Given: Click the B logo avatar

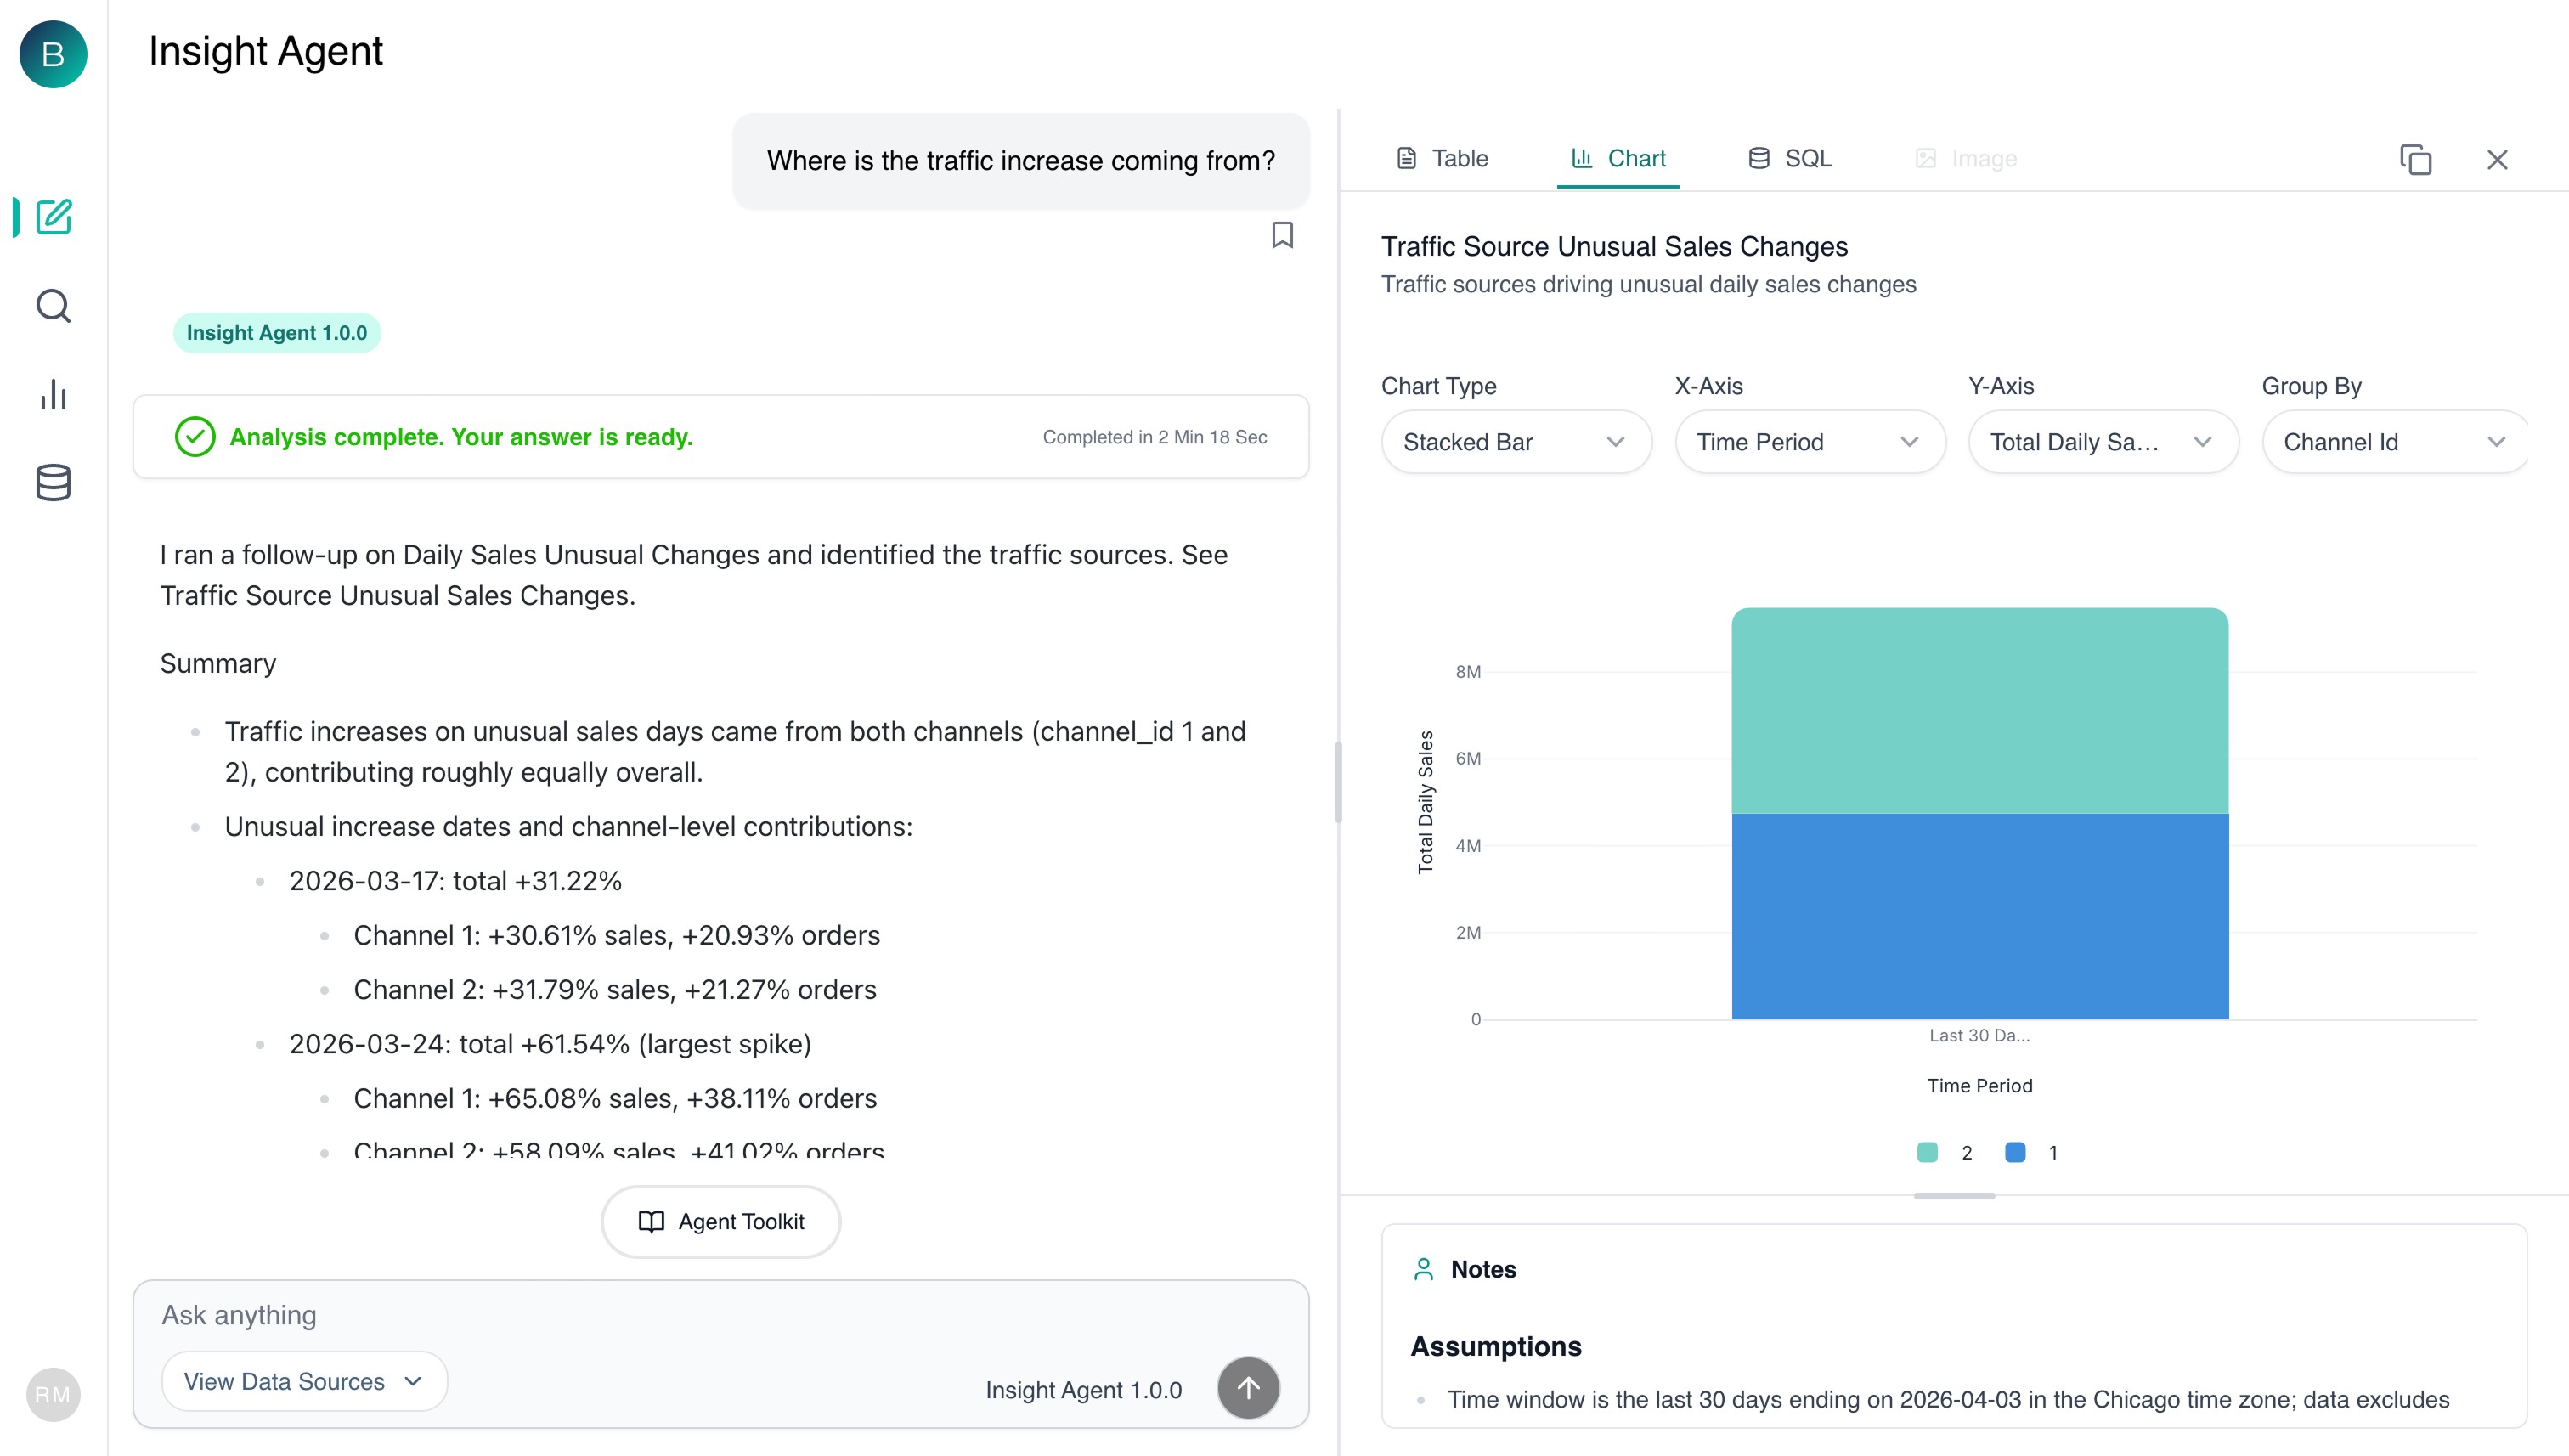Looking at the screenshot, I should pos(53,54).
